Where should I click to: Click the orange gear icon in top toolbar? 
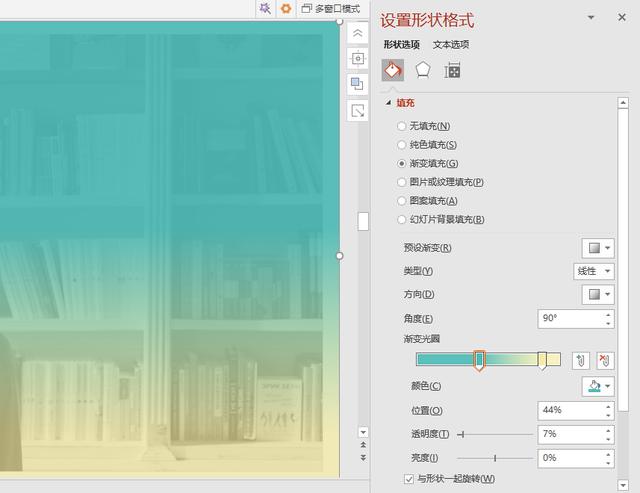click(286, 8)
